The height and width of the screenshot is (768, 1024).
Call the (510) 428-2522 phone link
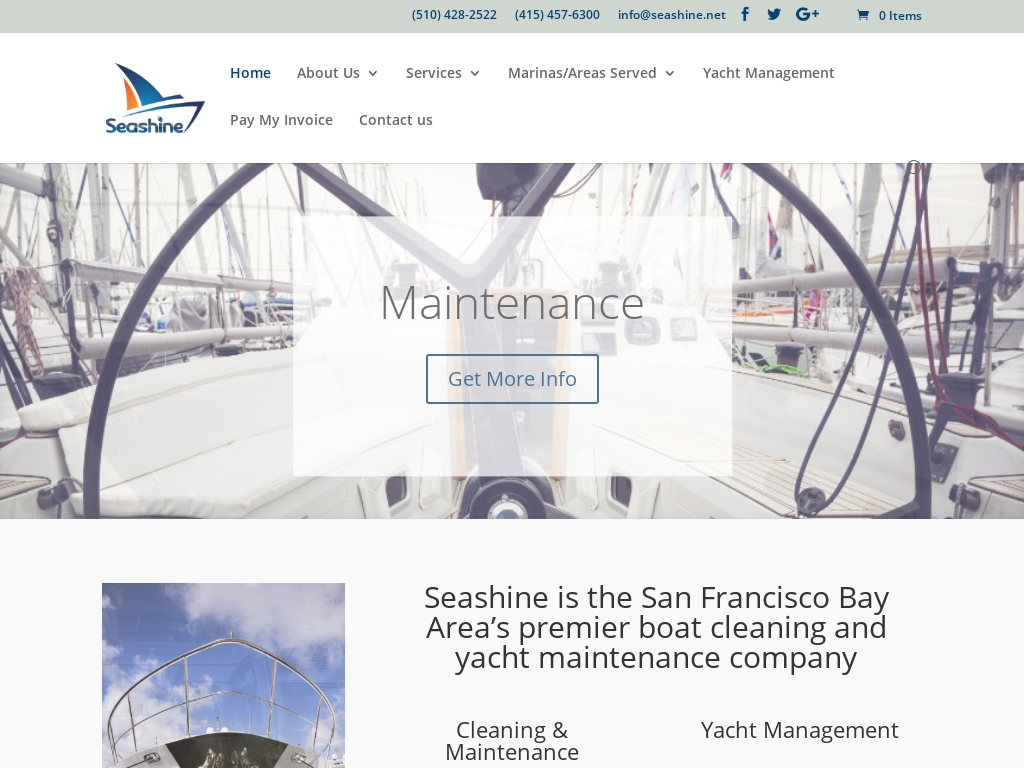tap(454, 14)
